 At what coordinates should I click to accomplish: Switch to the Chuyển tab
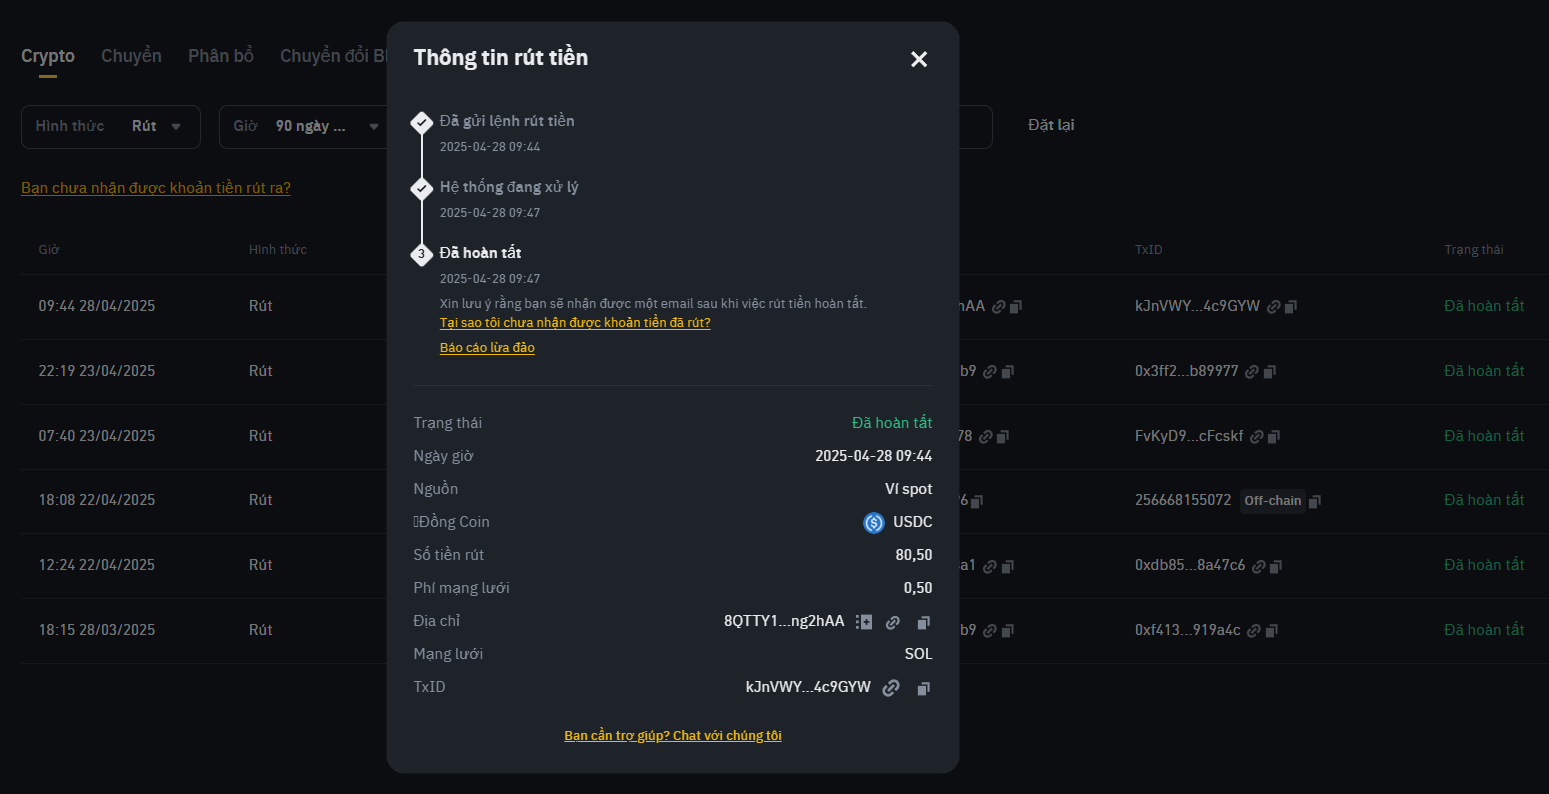131,56
